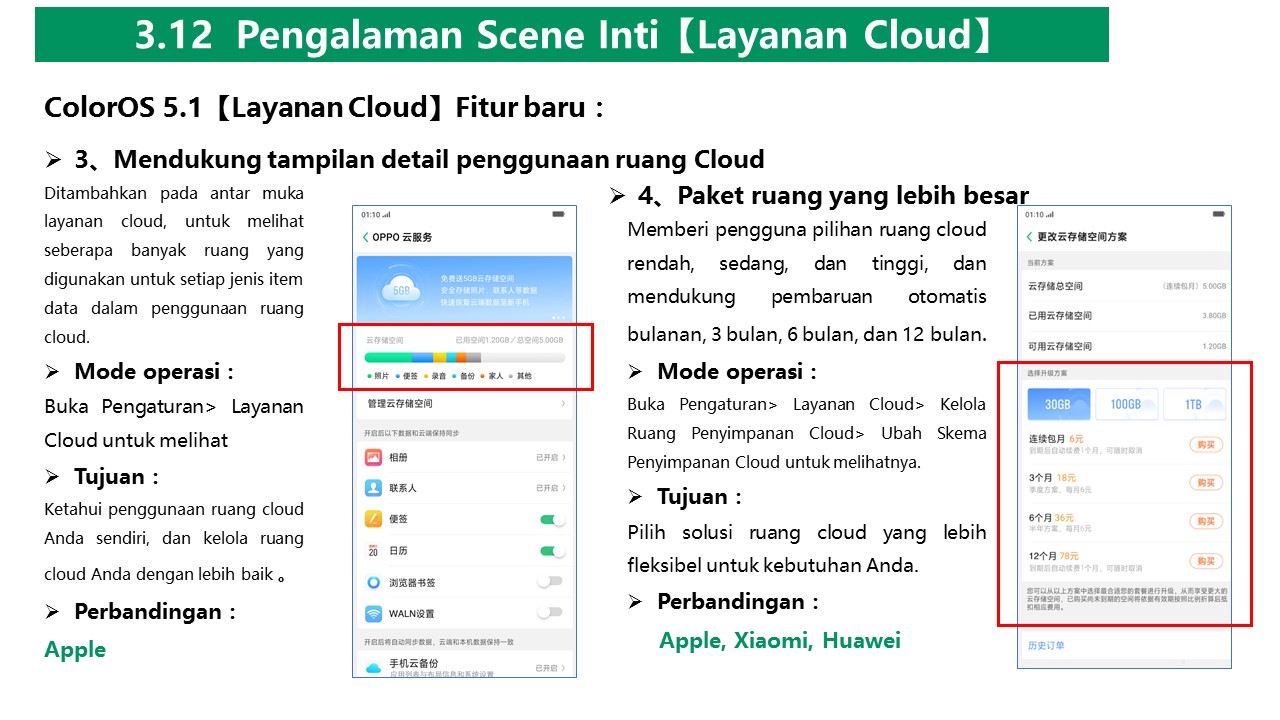
Task: Tap the back arrow beside OPPO 云服务
Action: 365,237
